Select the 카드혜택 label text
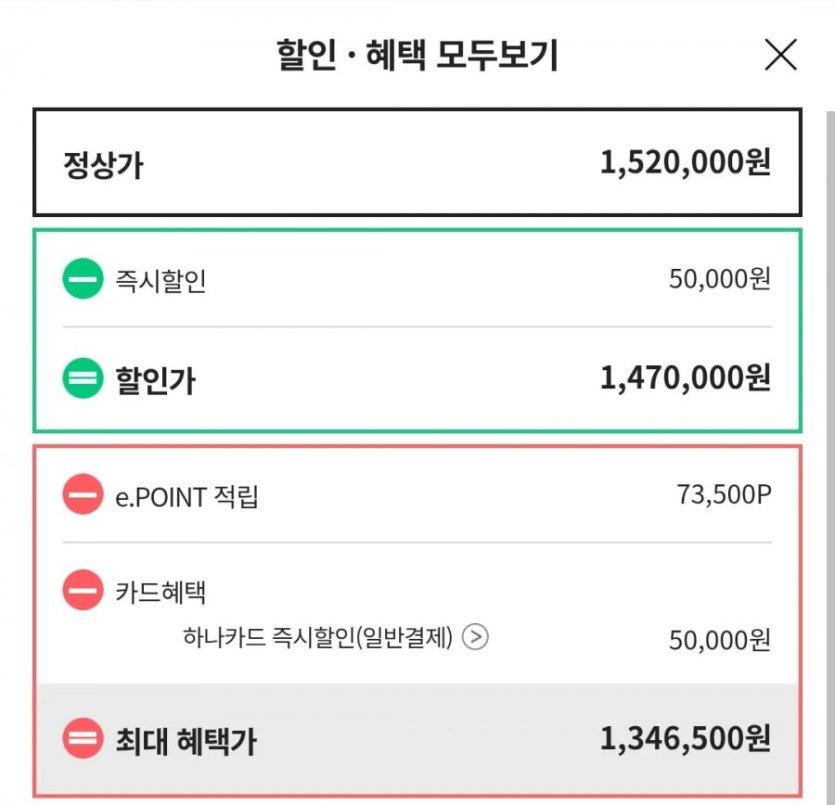 click(x=160, y=592)
